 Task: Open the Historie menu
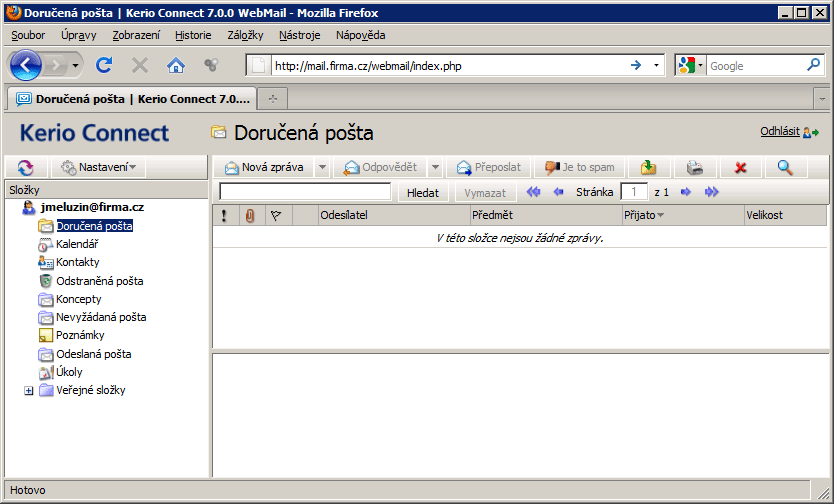tap(193, 35)
